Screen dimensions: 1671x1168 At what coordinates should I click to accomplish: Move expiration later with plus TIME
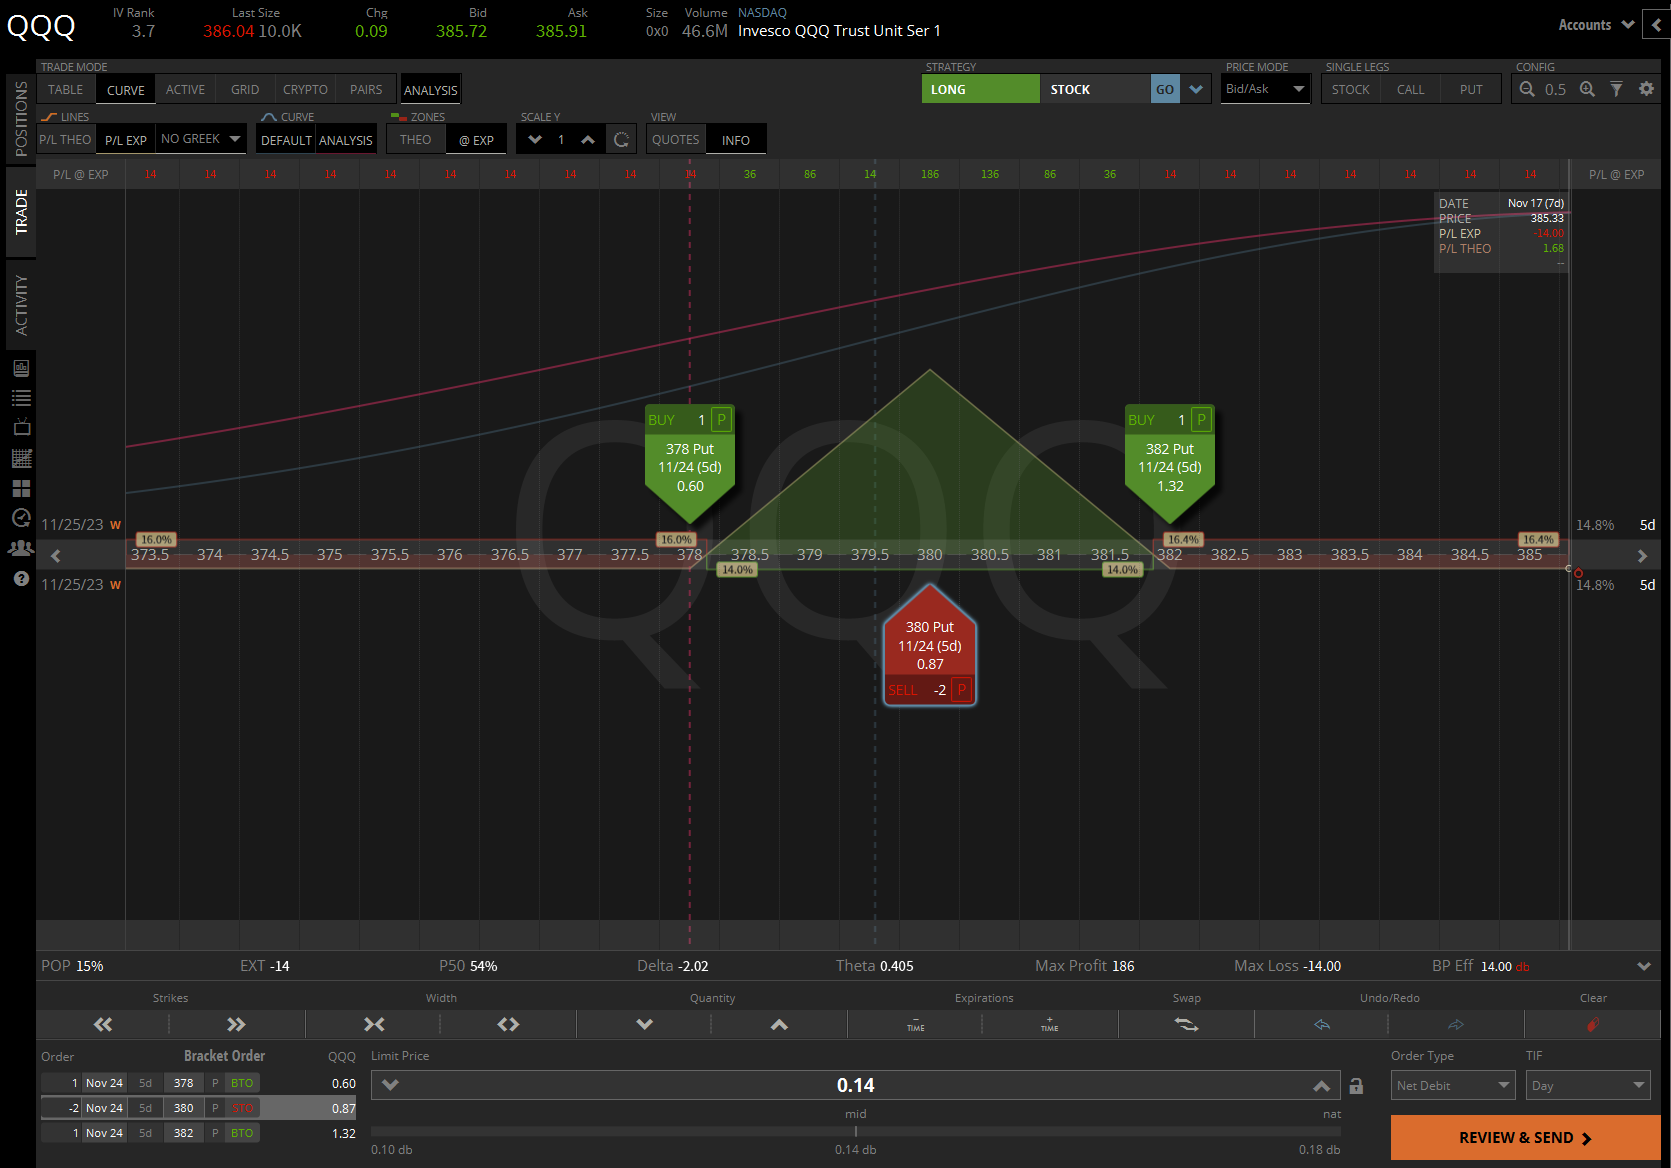pyautogui.click(x=1049, y=1024)
